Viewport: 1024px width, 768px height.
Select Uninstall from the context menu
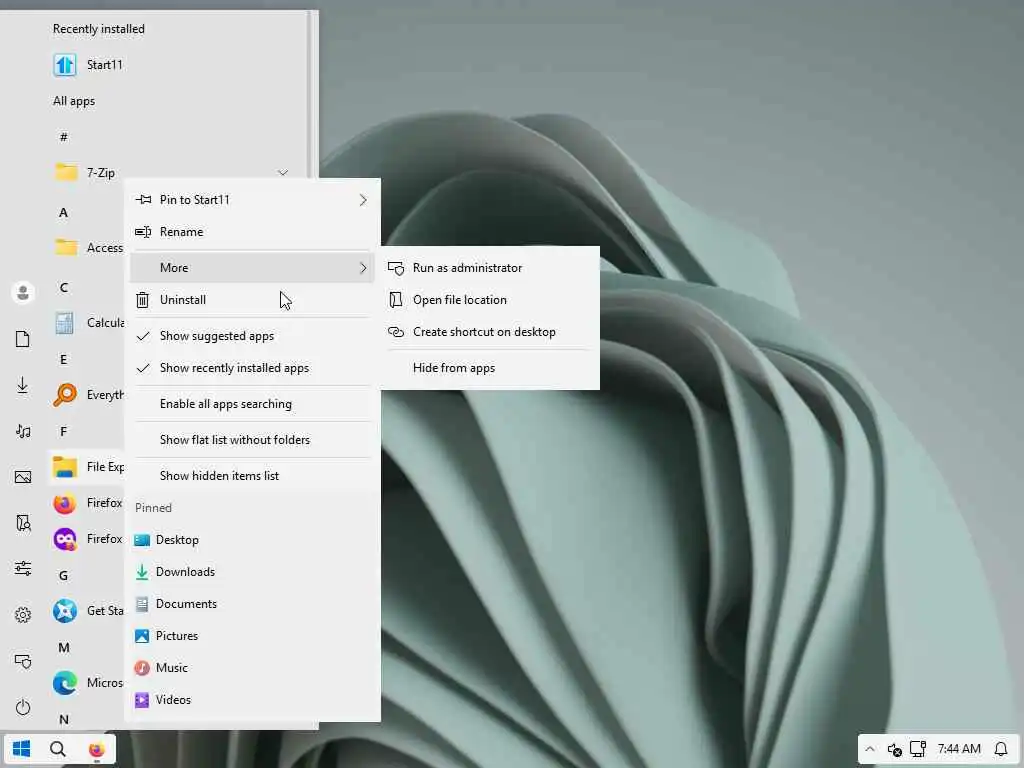click(x=252, y=300)
